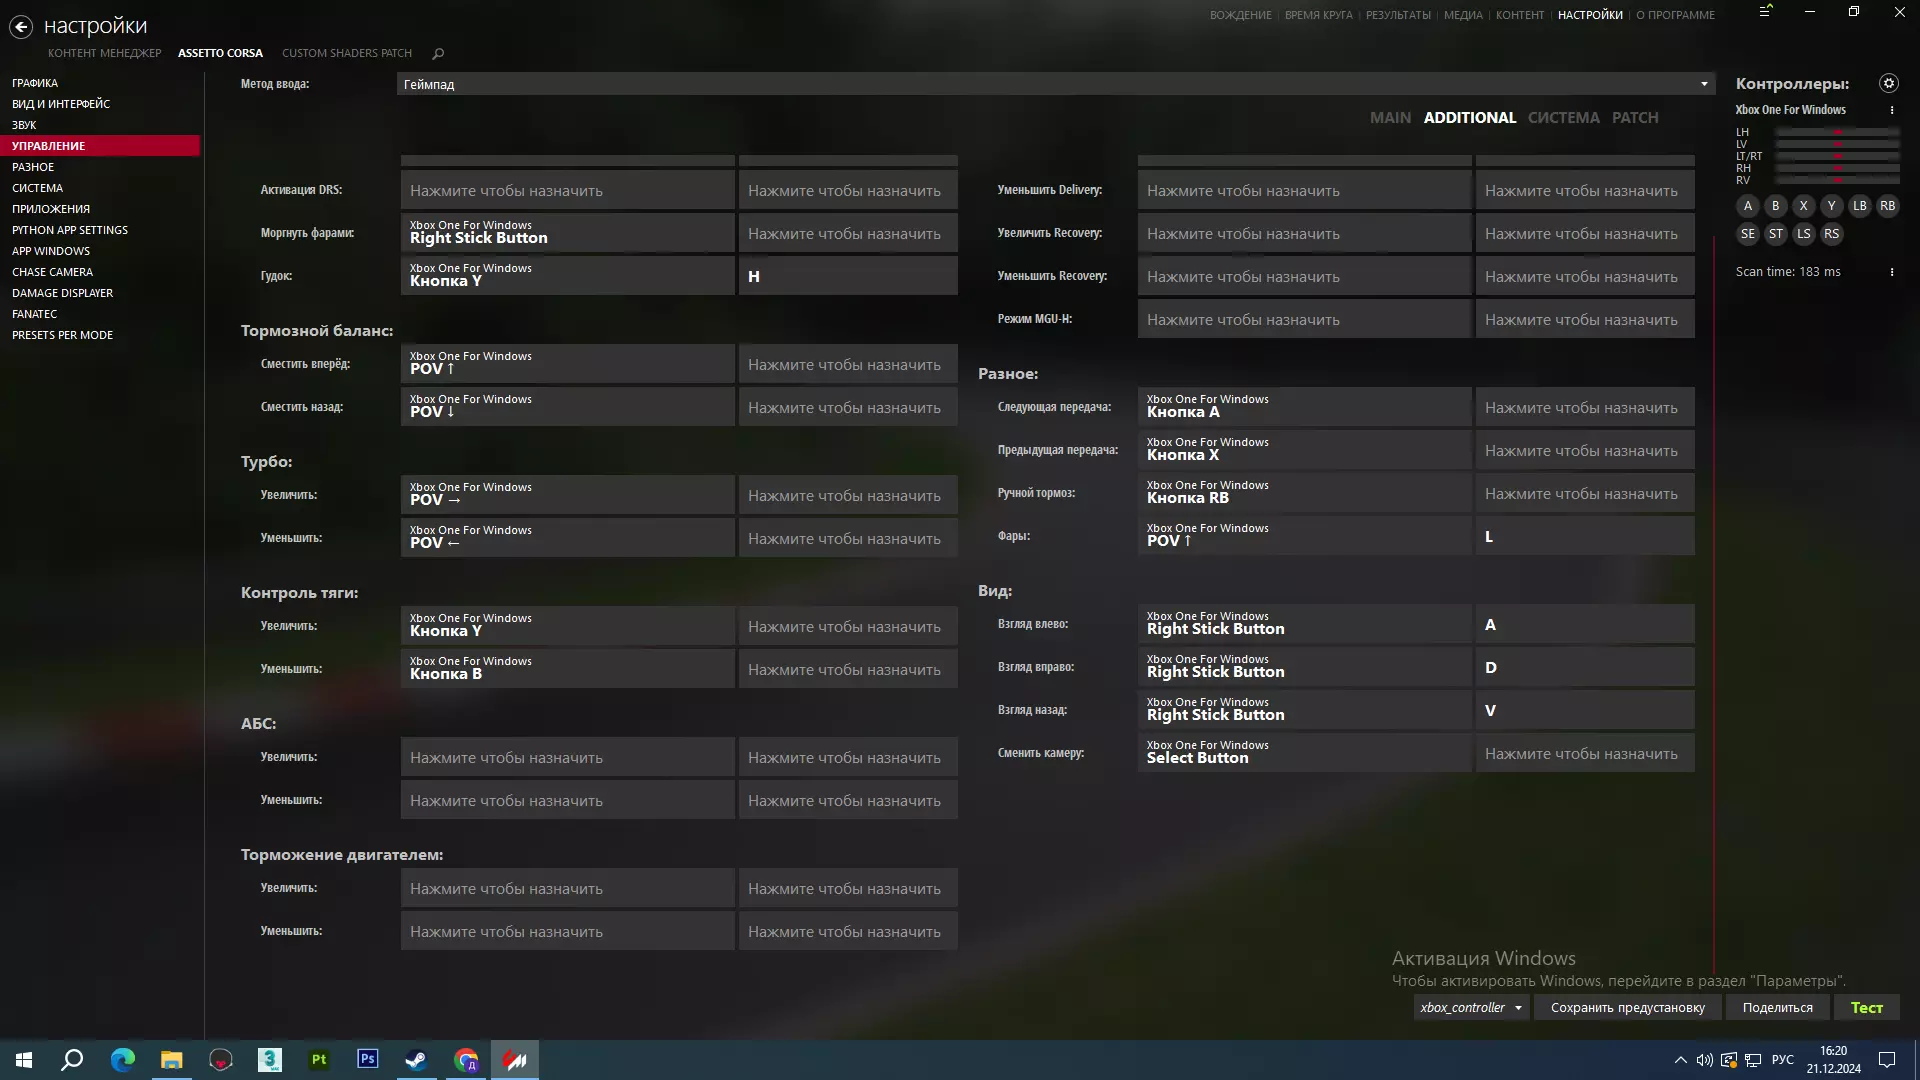Open the controllers gear settings icon
The image size is (1920, 1080).
(1888, 83)
